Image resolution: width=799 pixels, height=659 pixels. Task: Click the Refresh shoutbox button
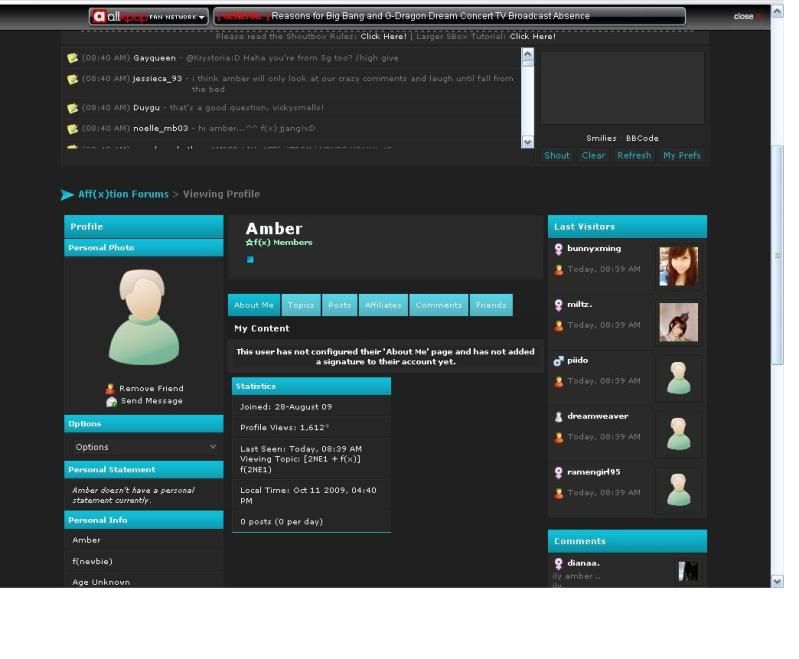click(x=634, y=156)
